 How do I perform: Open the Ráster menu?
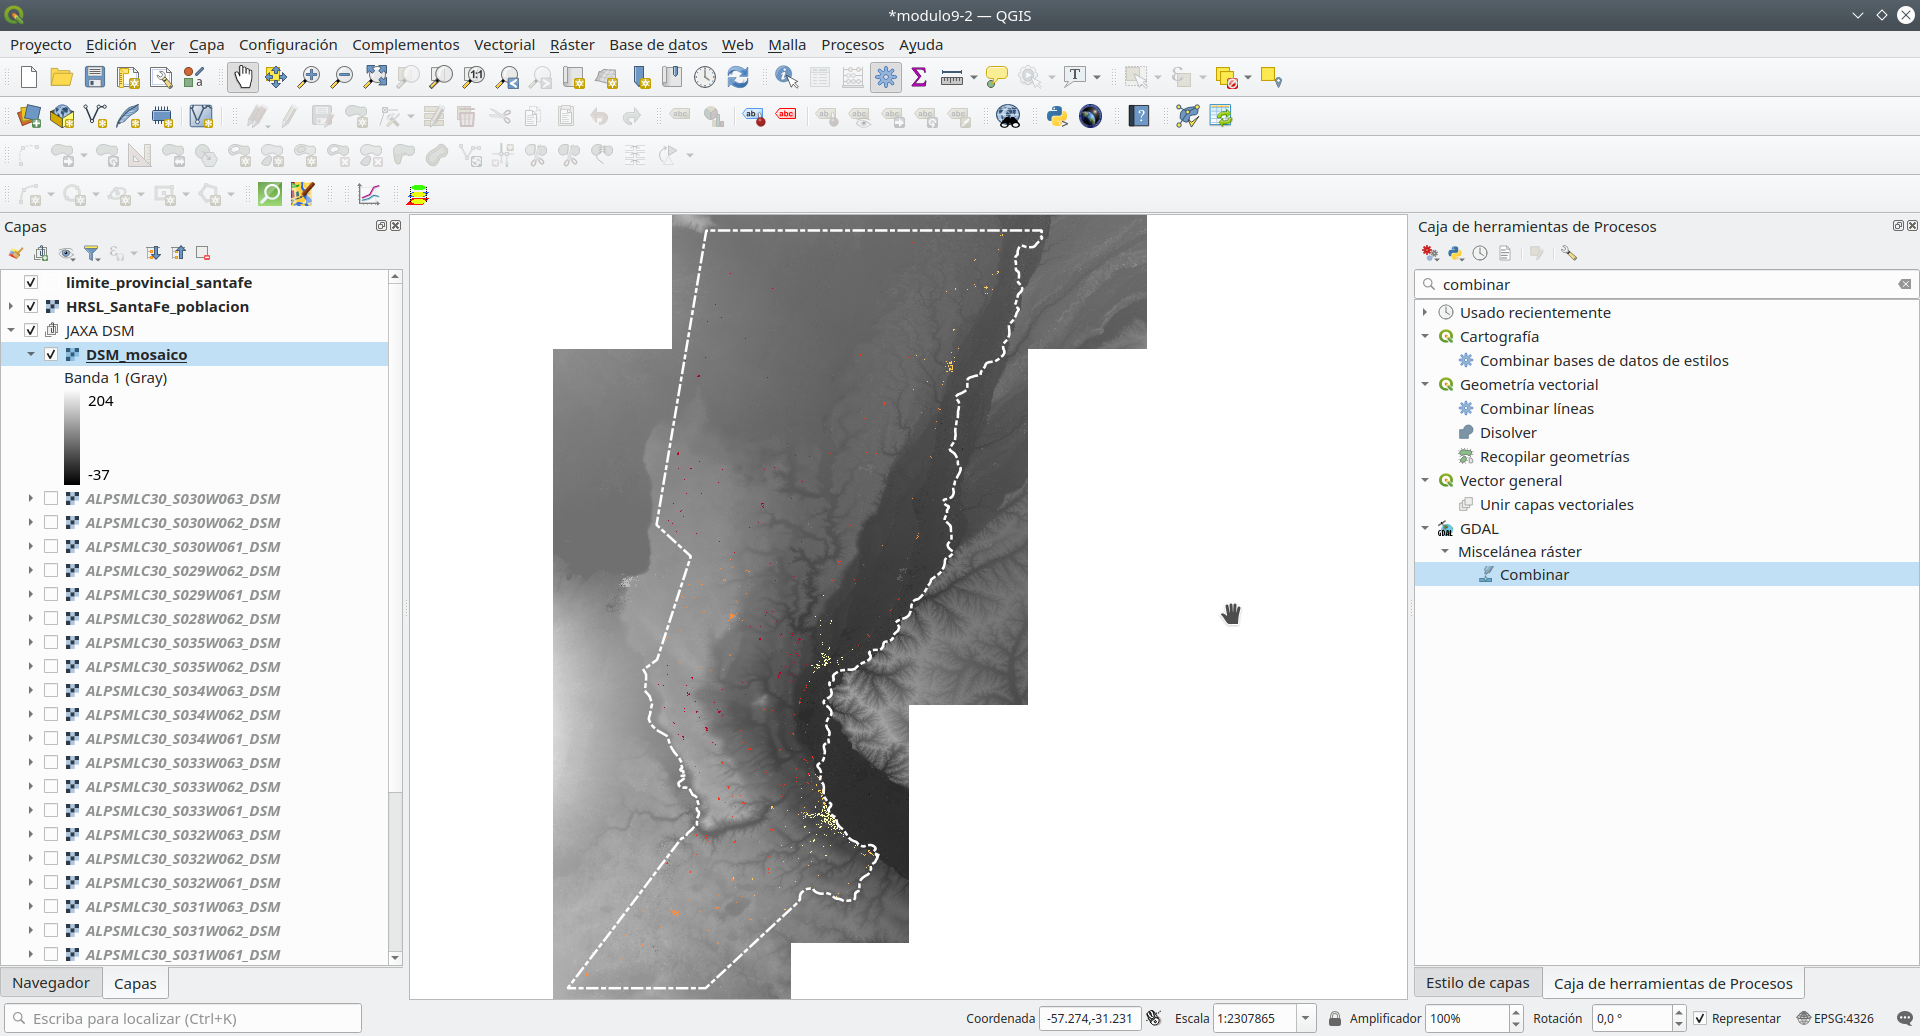572,44
